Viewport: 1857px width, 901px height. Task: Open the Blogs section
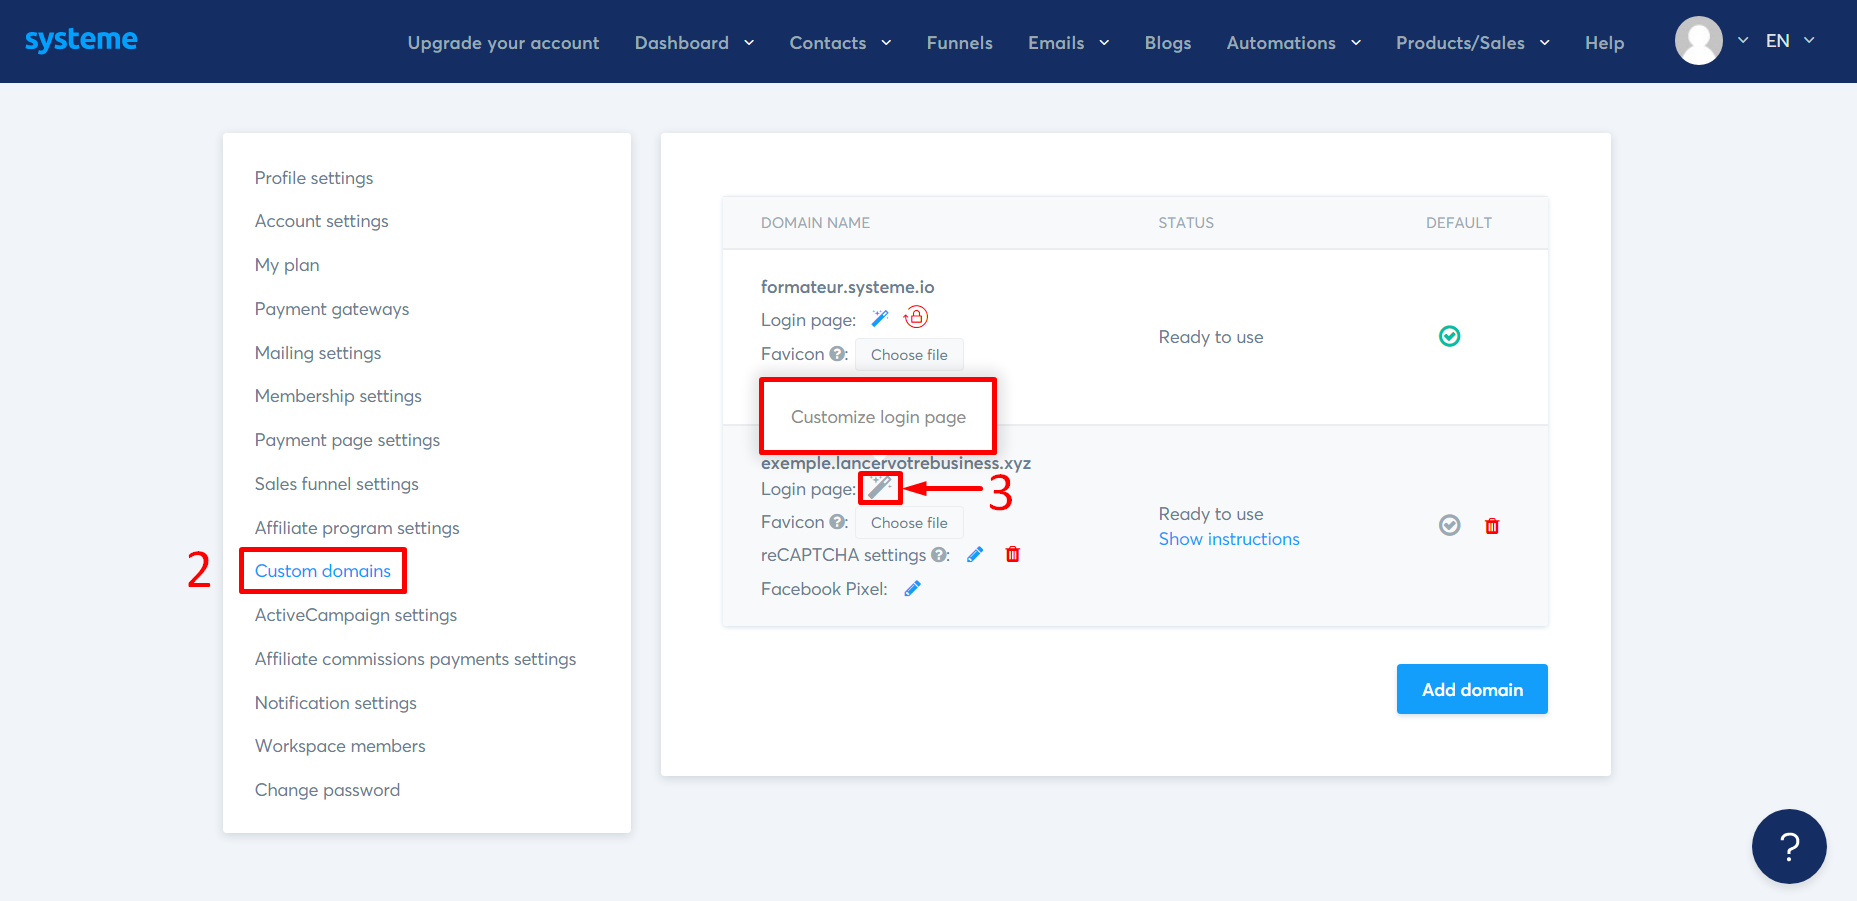click(x=1167, y=43)
